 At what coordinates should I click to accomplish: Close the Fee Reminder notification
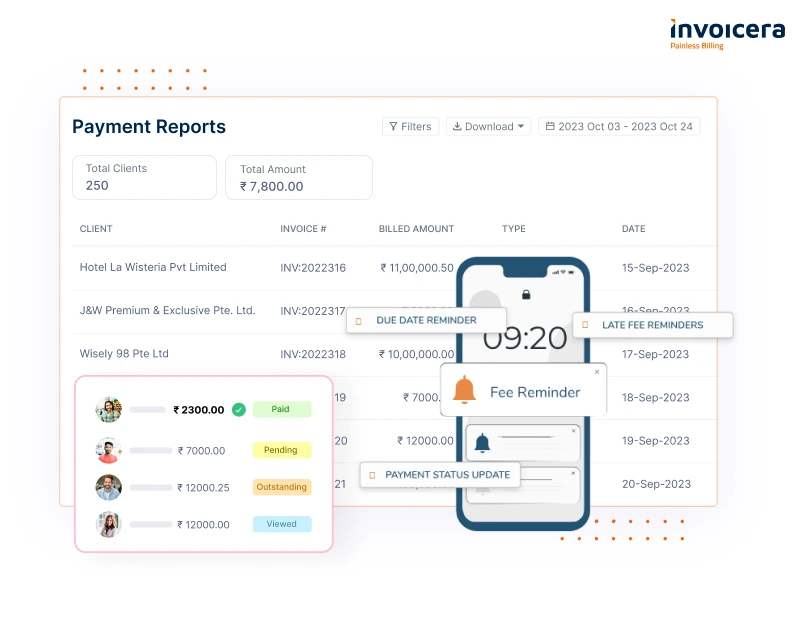pos(597,372)
